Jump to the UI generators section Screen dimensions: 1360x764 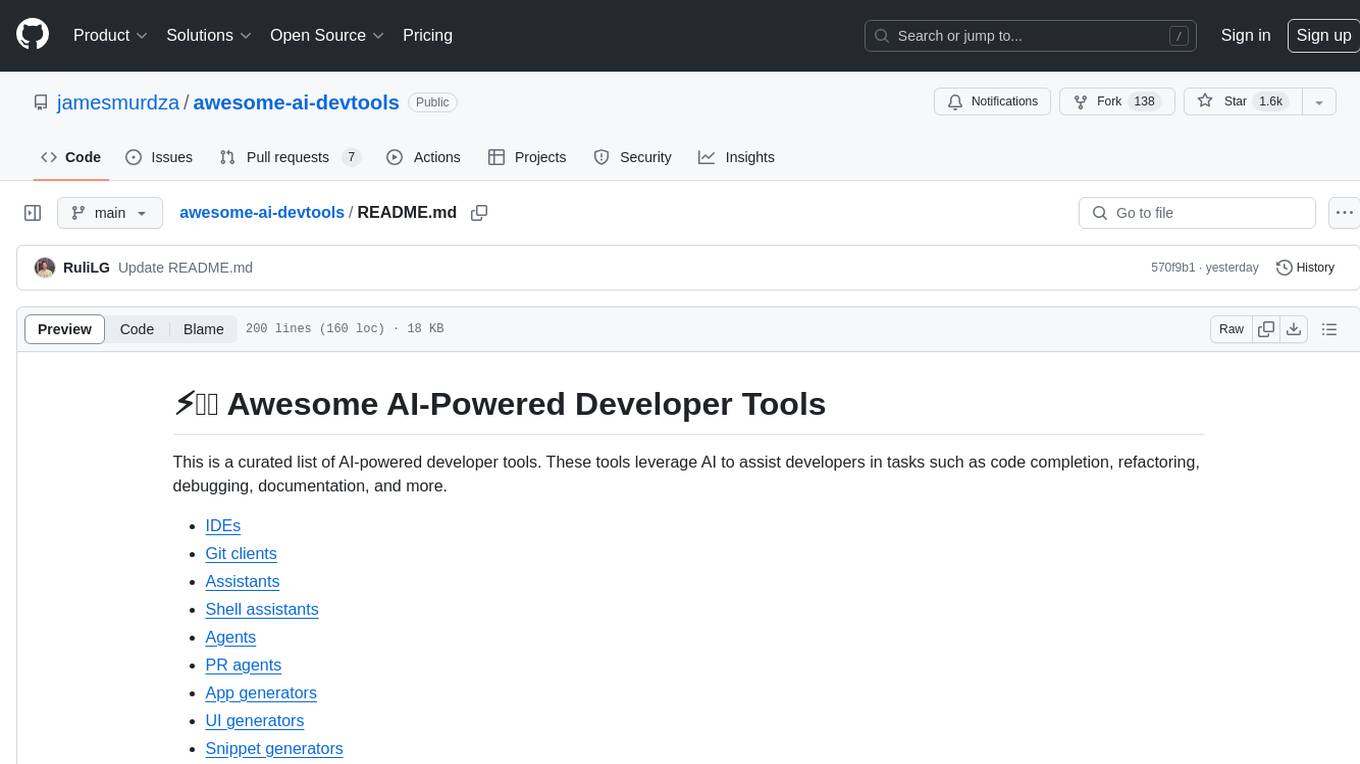(x=254, y=721)
